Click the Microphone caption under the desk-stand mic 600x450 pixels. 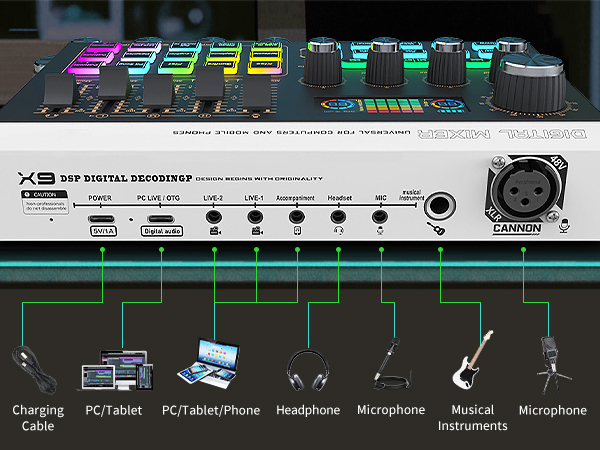(391, 410)
